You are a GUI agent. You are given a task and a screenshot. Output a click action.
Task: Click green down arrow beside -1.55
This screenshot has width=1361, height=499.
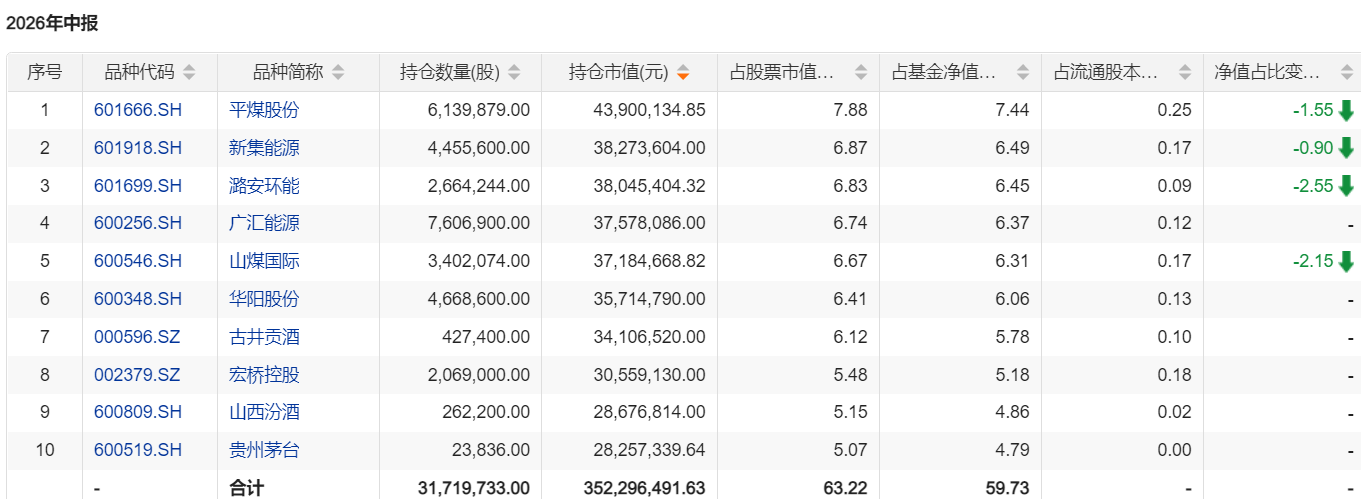pos(1345,110)
